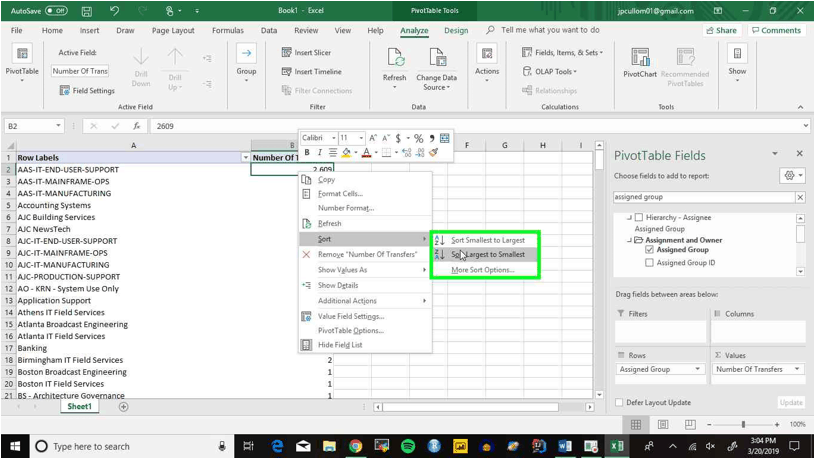This screenshot has width=816, height=459.
Task: Switch to Normal view in status bar
Action: 636,425
